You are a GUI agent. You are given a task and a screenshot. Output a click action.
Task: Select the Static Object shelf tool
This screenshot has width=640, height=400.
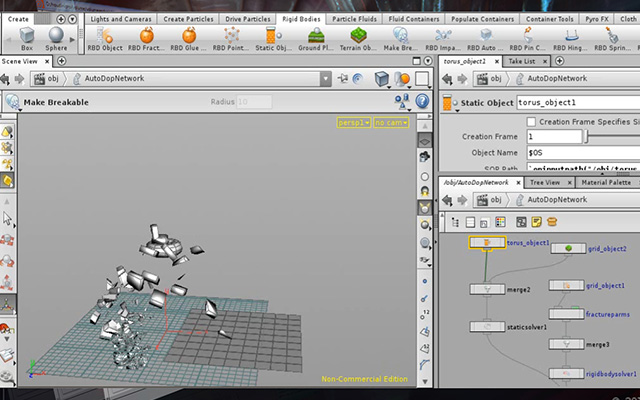(x=273, y=39)
